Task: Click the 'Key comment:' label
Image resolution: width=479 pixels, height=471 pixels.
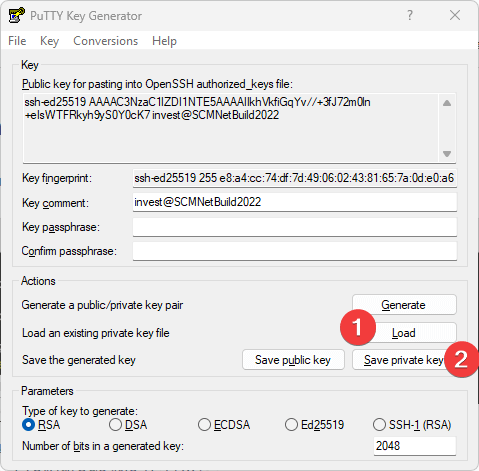Action: click(55, 203)
